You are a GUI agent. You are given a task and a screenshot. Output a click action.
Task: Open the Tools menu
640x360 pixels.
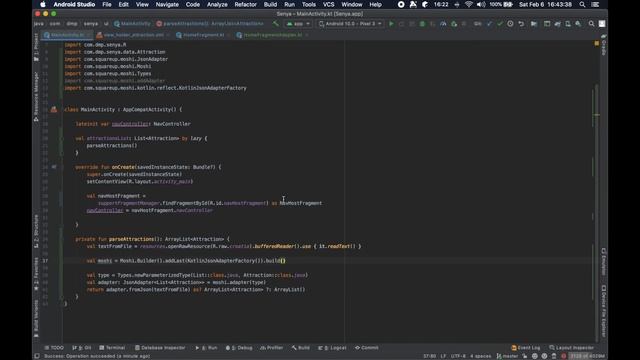309,4
